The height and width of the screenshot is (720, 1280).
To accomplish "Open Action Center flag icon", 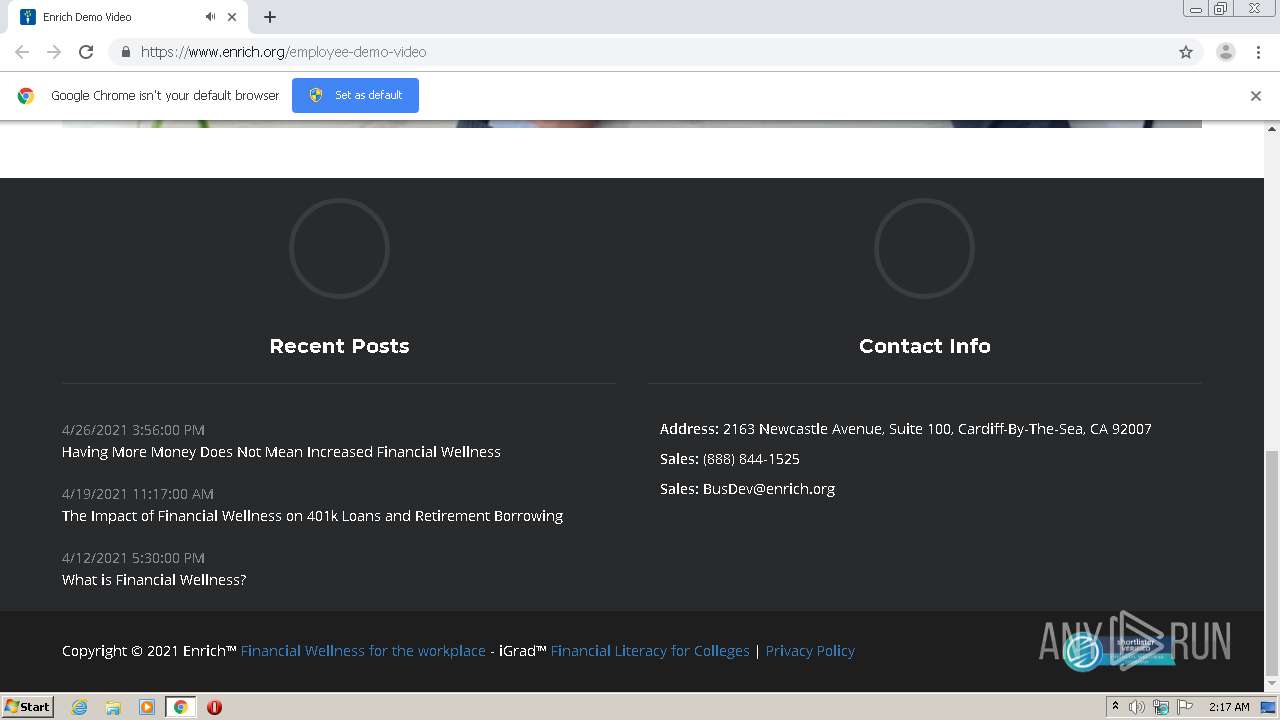I will (1185, 707).
